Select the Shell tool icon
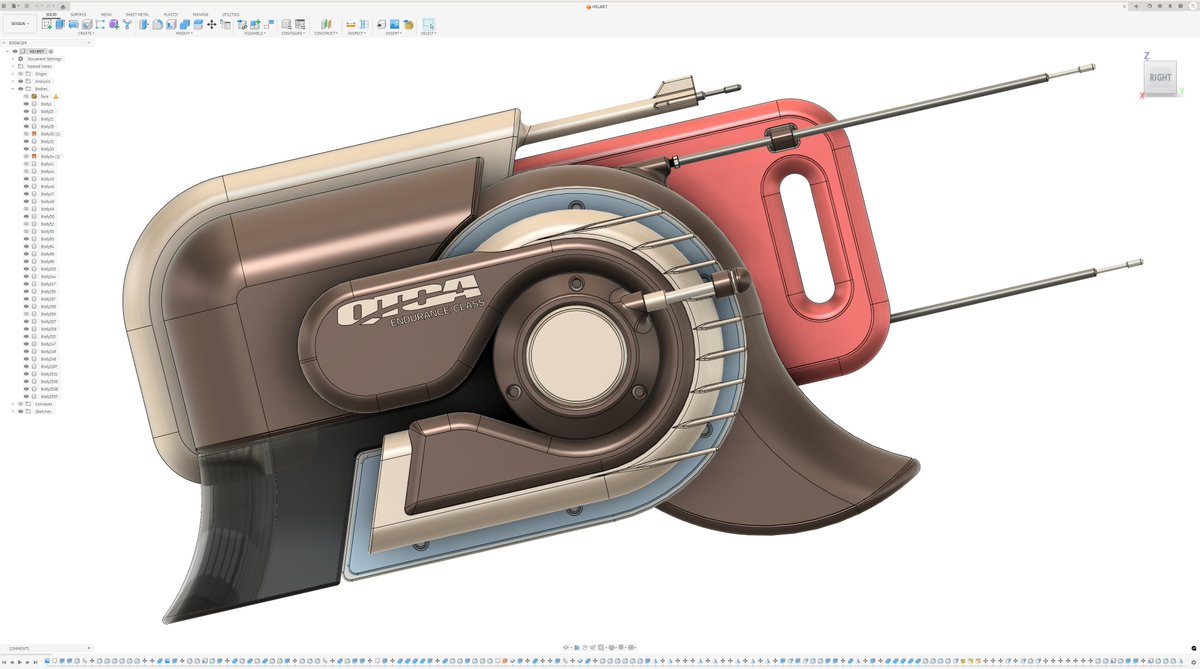Viewport: 1200px width, 669px height. pos(171,24)
